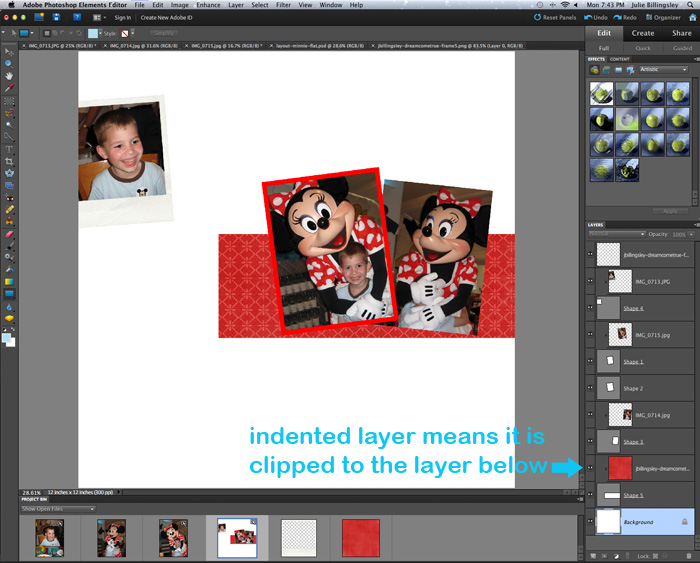
Task: Select the Horizontal Type tool
Action: [9, 150]
